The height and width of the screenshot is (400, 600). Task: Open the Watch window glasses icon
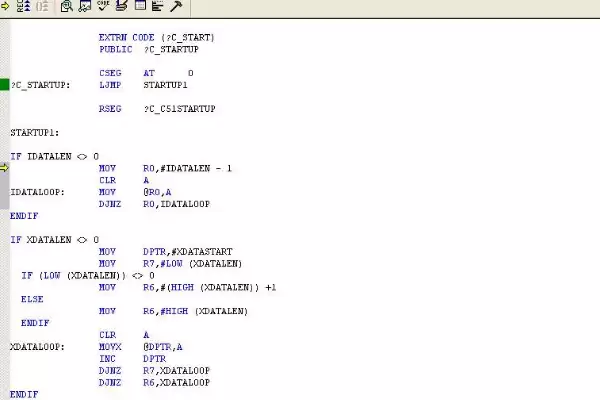coord(85,6)
